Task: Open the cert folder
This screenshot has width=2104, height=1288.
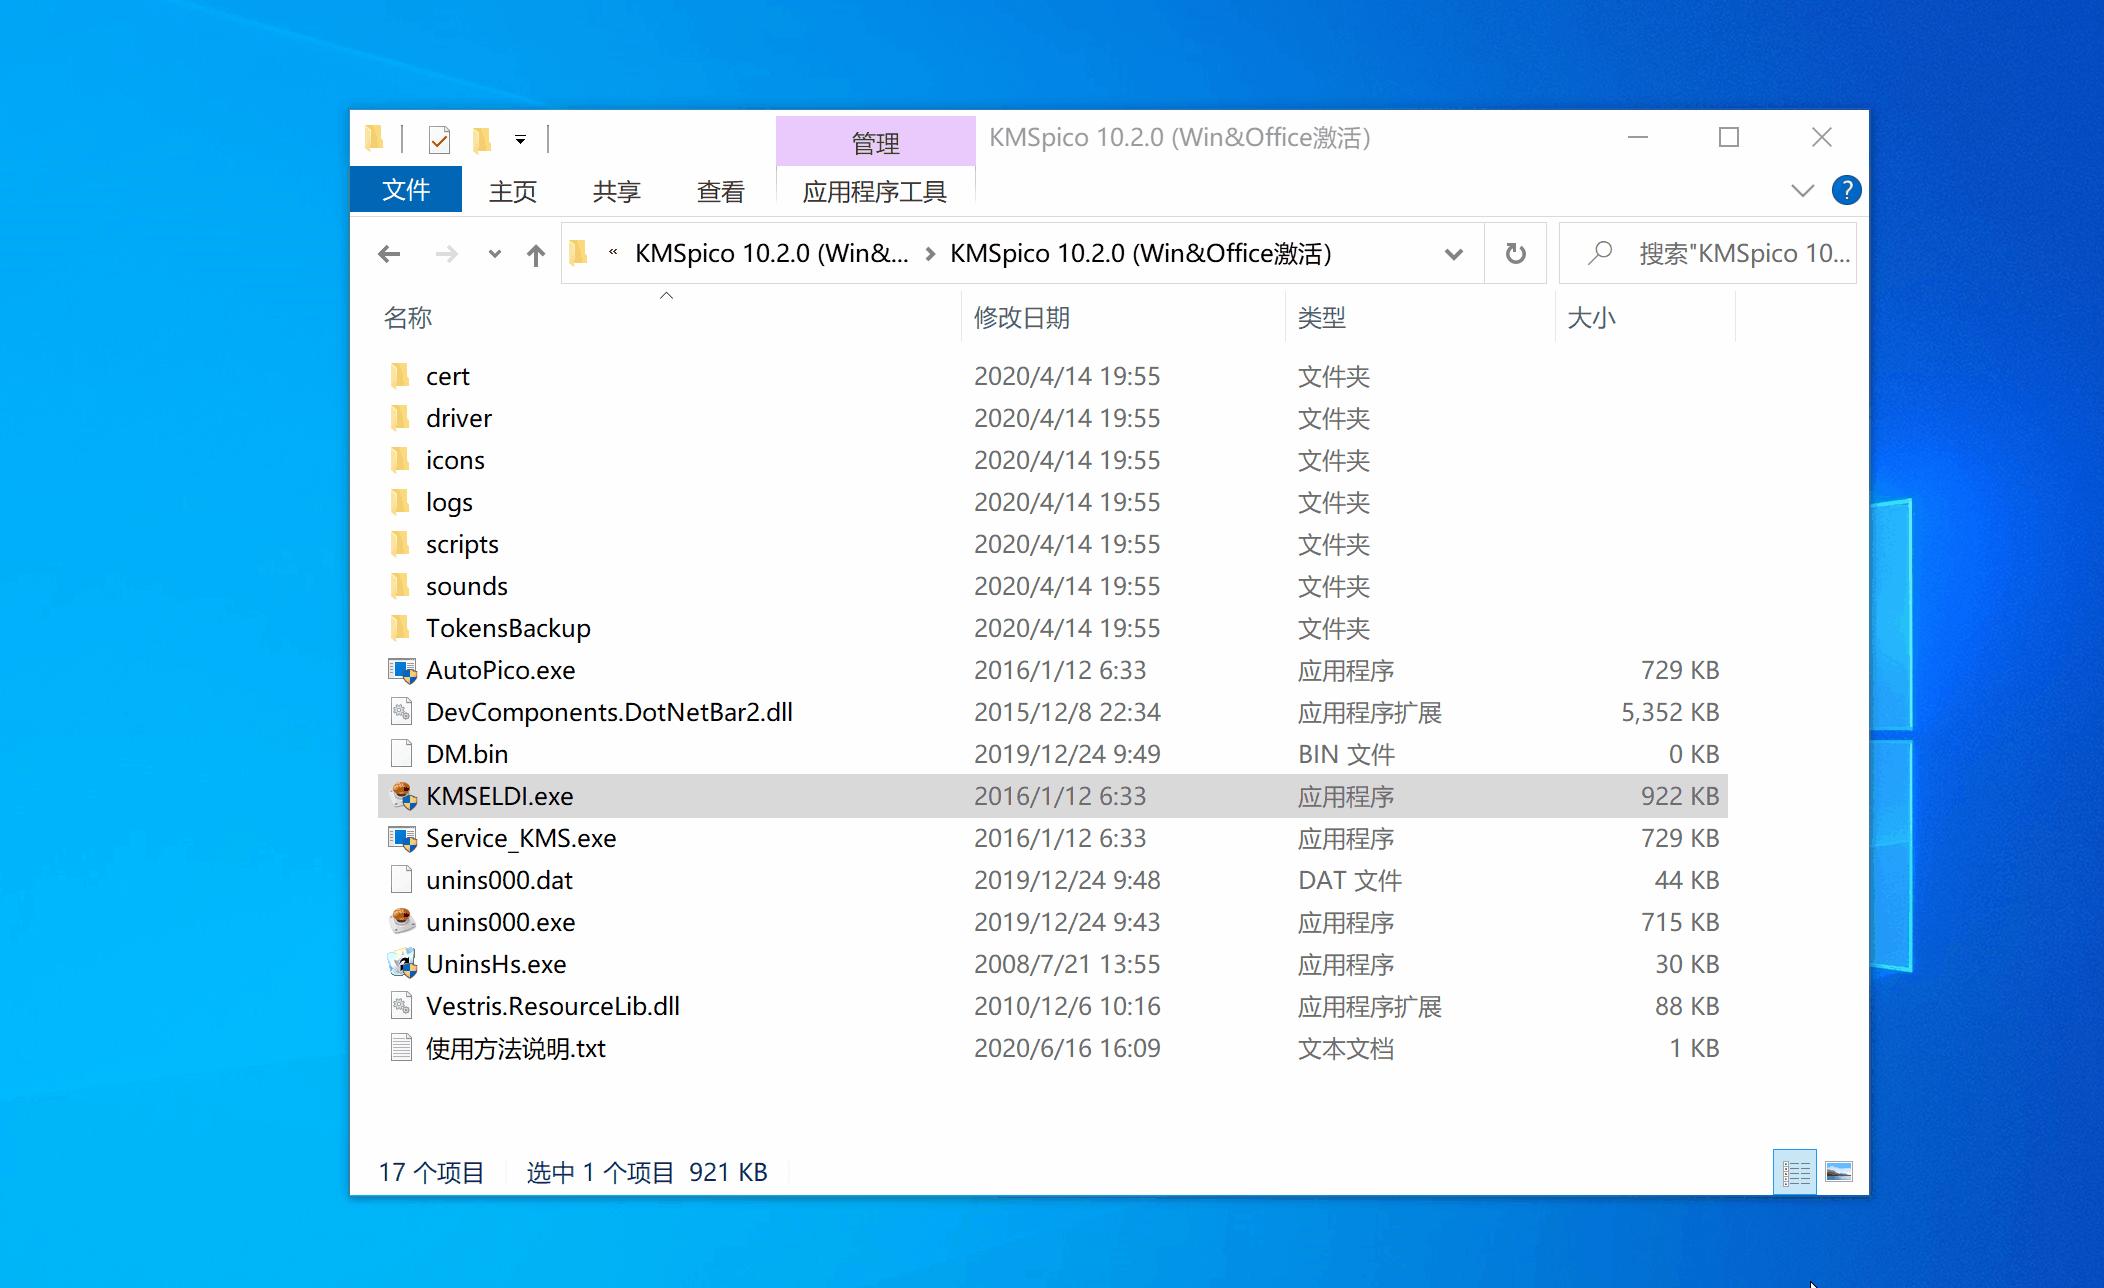Action: [x=447, y=376]
